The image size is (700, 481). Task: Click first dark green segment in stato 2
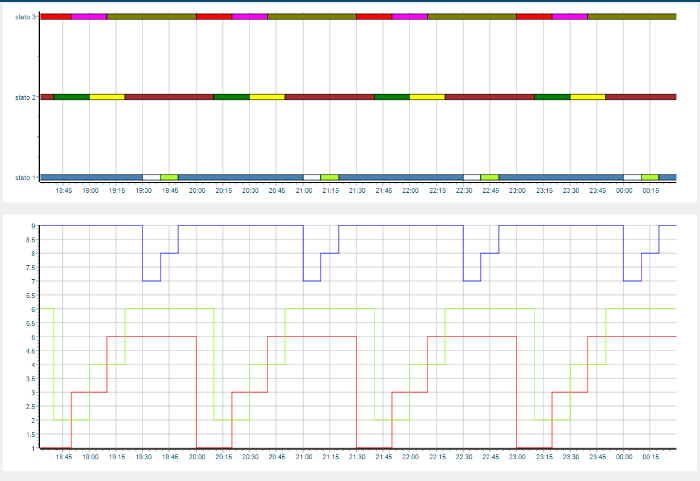[71, 97]
